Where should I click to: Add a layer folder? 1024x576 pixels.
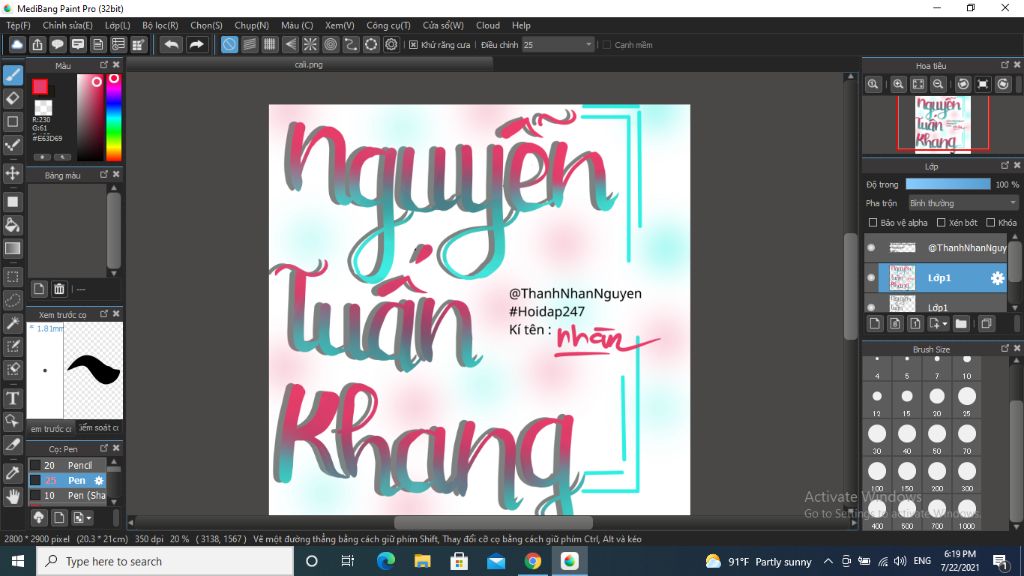[x=961, y=323]
